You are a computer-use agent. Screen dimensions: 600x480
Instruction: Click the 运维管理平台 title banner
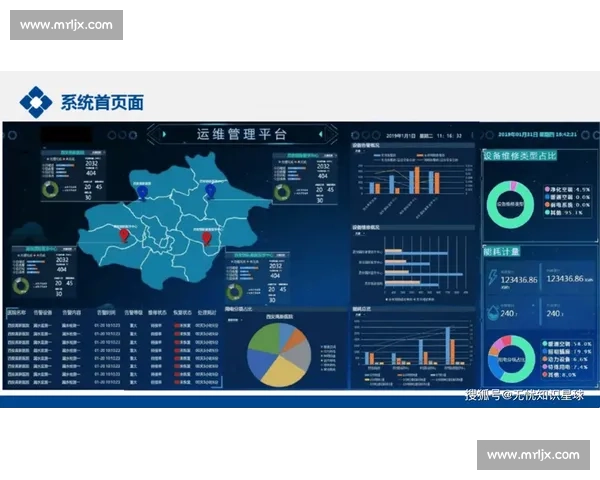[242, 134]
